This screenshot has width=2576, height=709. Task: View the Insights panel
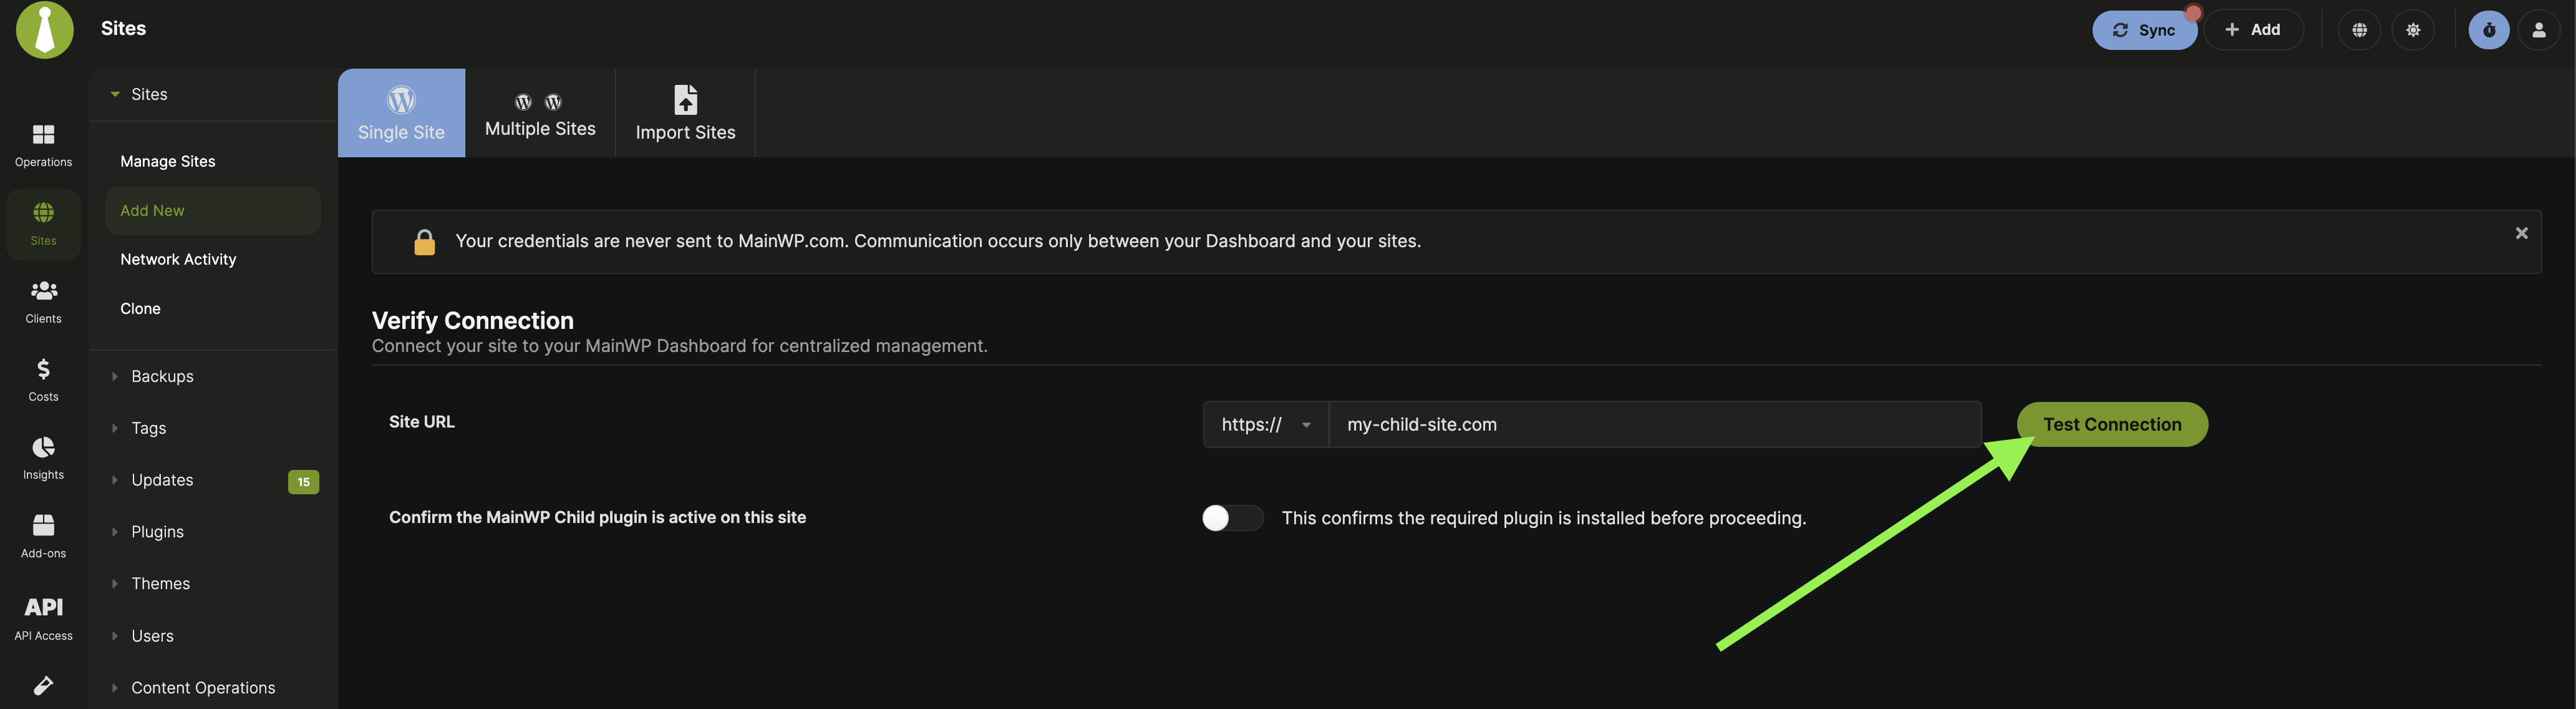pyautogui.click(x=43, y=456)
